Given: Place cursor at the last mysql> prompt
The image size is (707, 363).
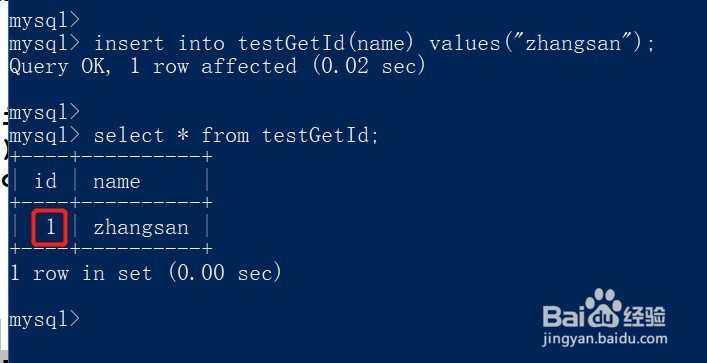Looking at the screenshot, I should coord(44,319).
